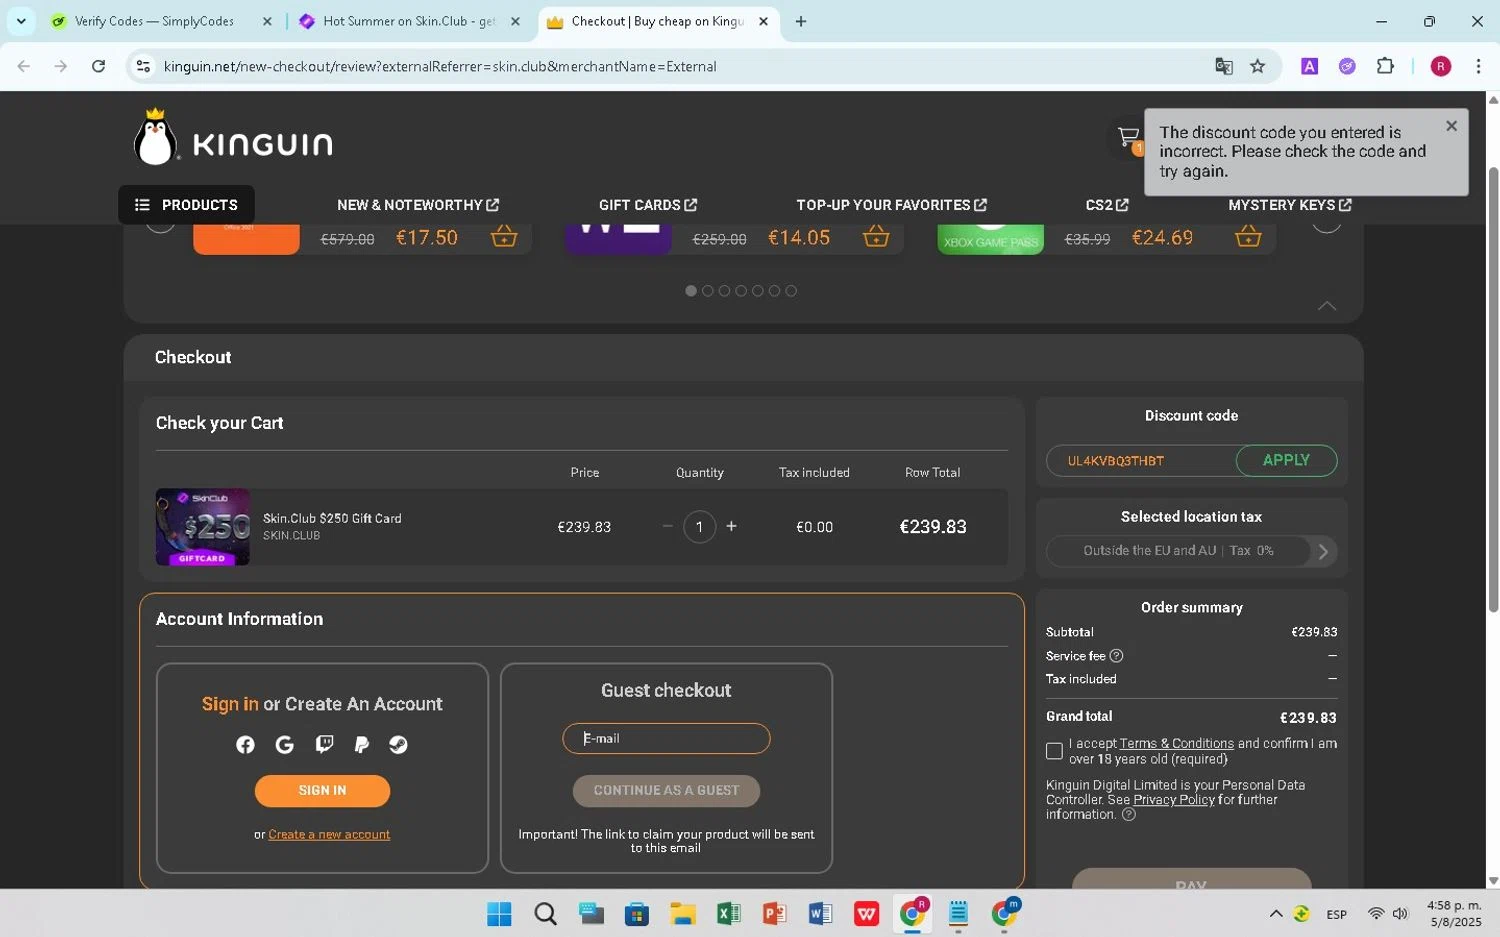Open taskbar Search
The height and width of the screenshot is (937, 1500).
545,913
